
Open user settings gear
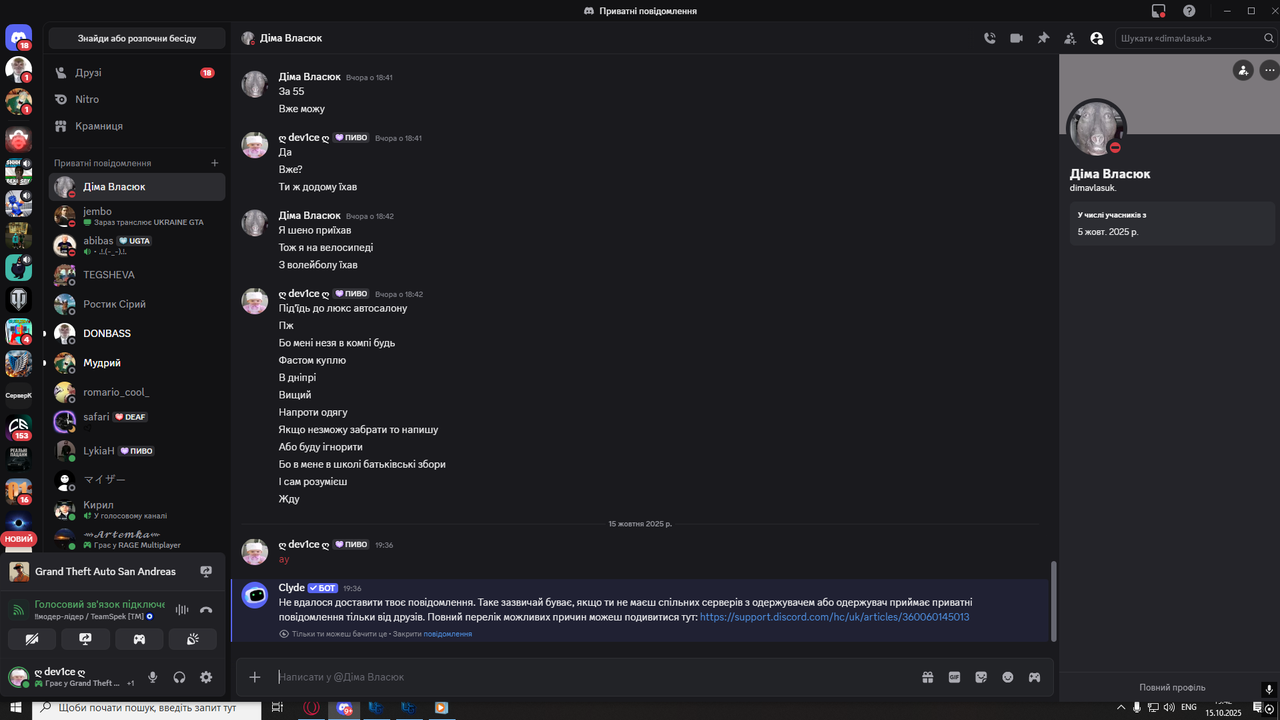tap(206, 677)
